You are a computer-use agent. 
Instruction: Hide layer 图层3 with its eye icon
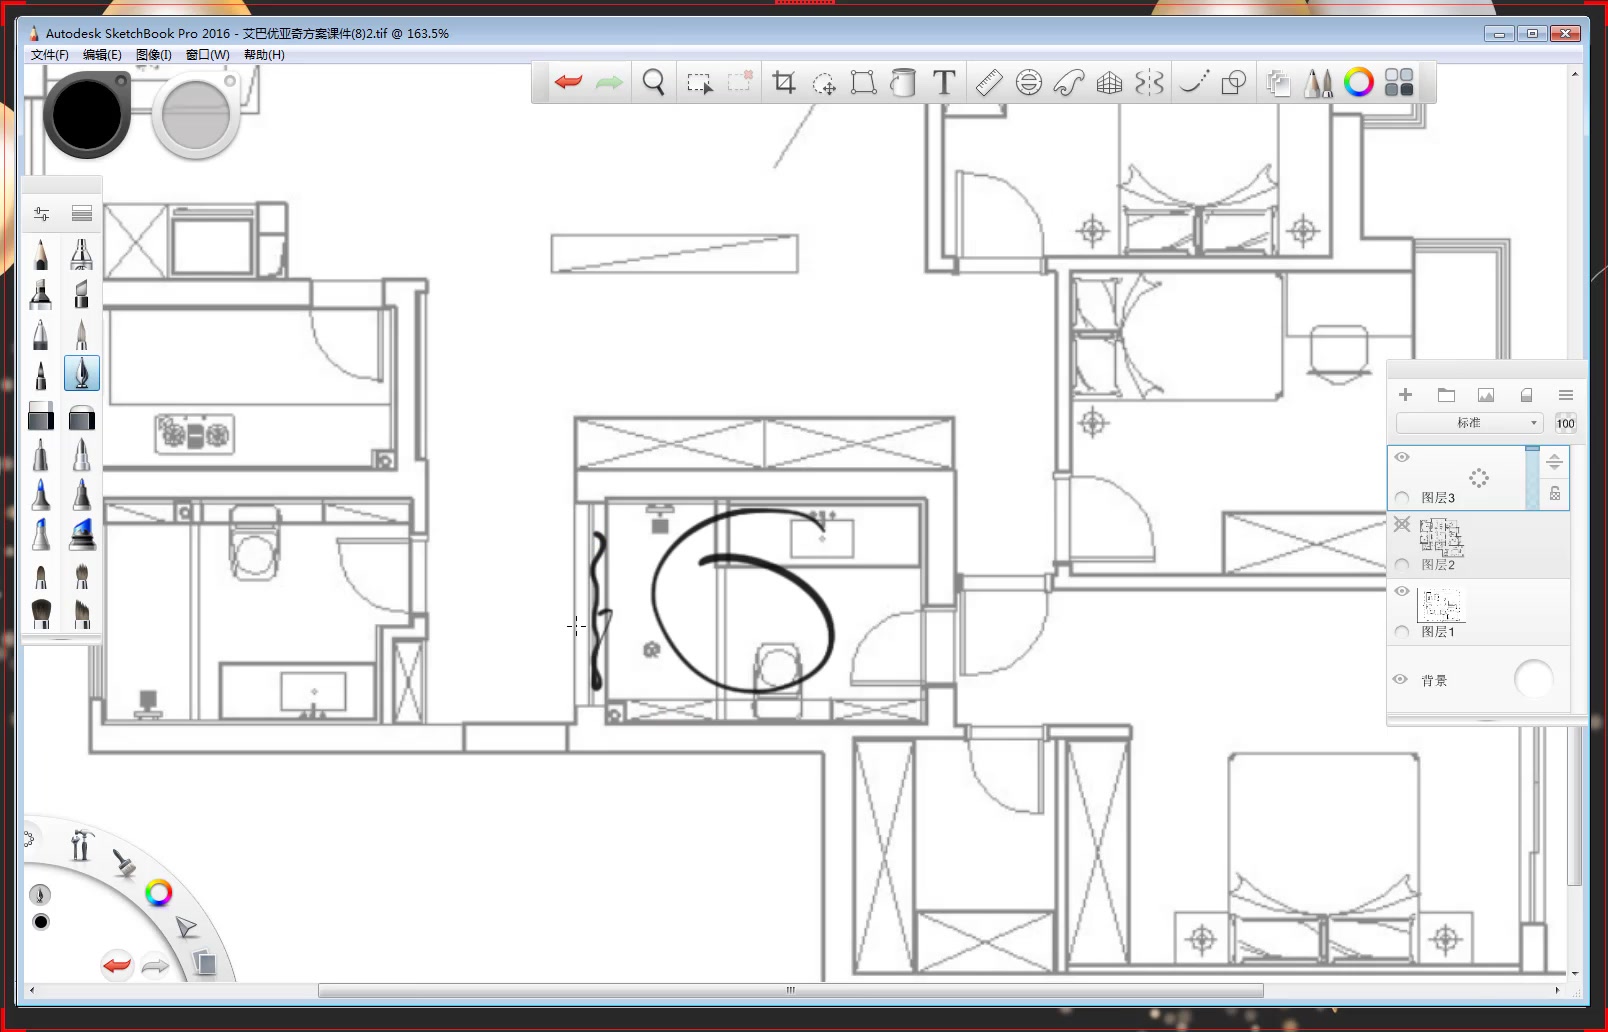[1402, 457]
